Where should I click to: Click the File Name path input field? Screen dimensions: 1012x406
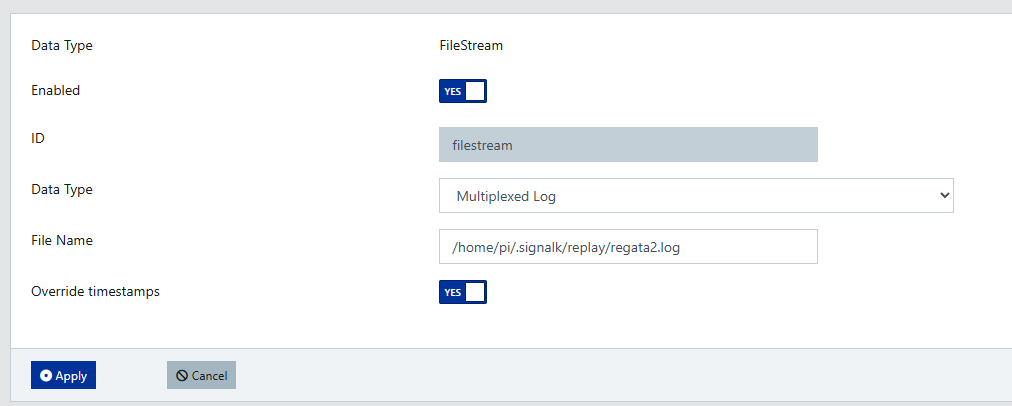click(628, 247)
